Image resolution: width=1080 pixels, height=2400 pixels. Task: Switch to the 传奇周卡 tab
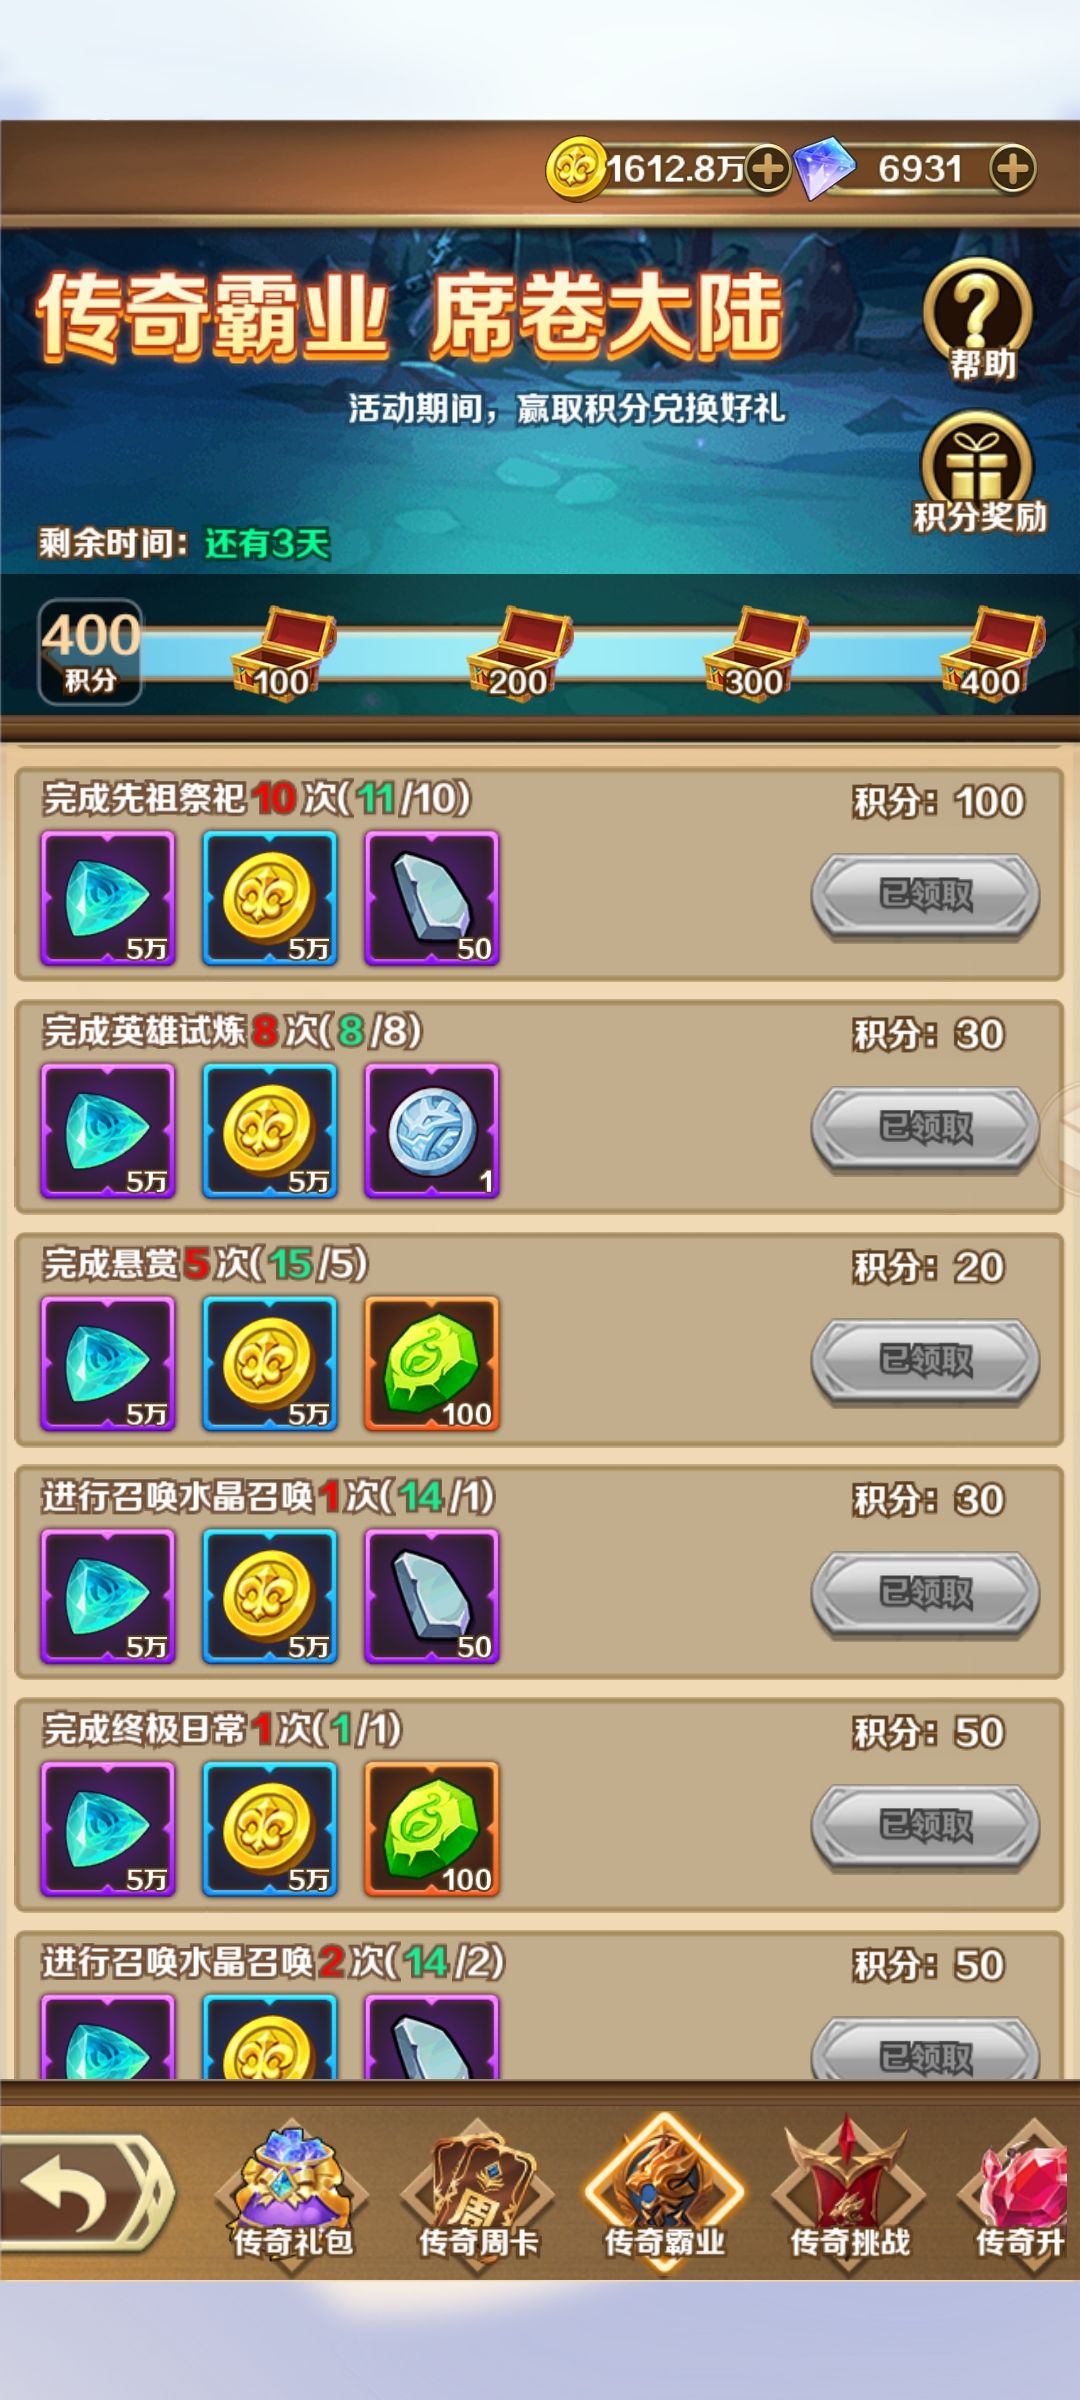[478, 2194]
